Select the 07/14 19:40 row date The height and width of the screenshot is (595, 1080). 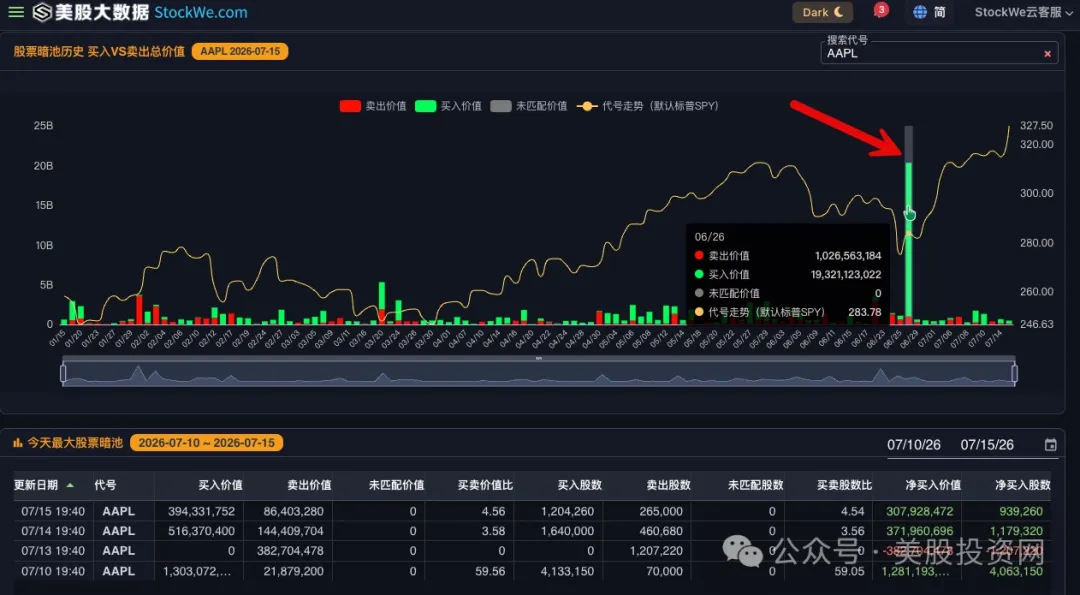53,531
